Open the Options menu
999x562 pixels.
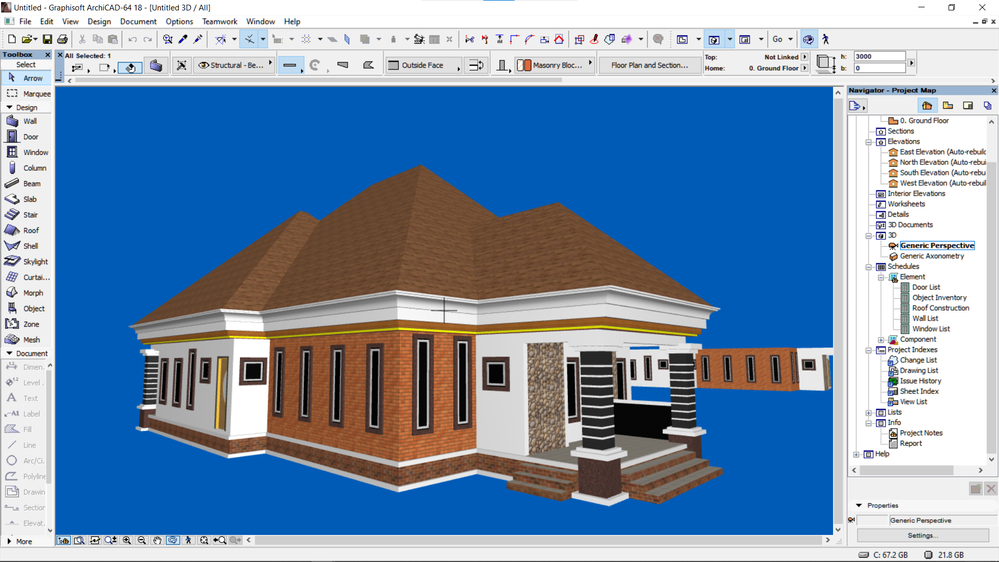(179, 22)
